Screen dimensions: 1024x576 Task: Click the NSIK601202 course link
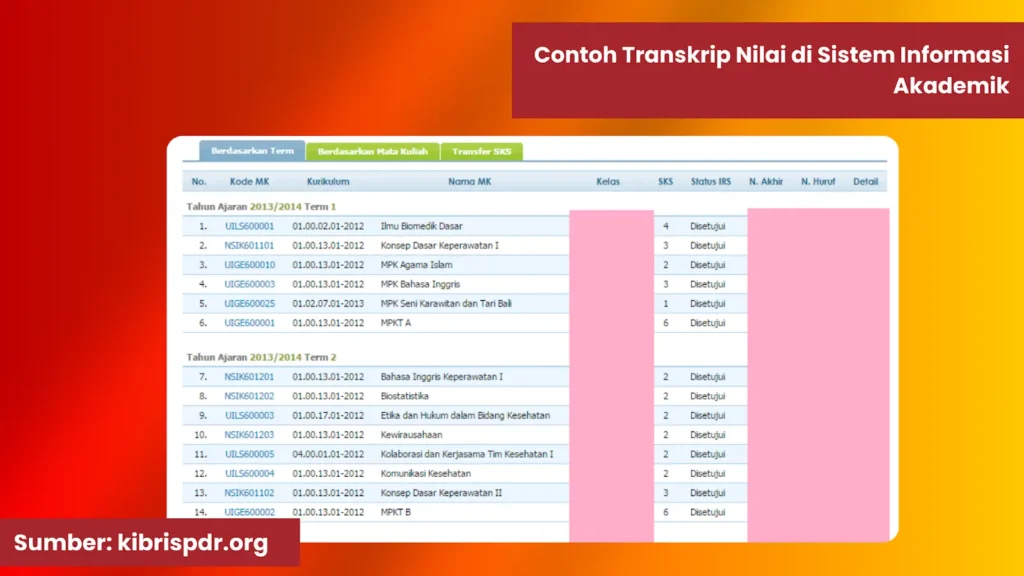pos(249,396)
